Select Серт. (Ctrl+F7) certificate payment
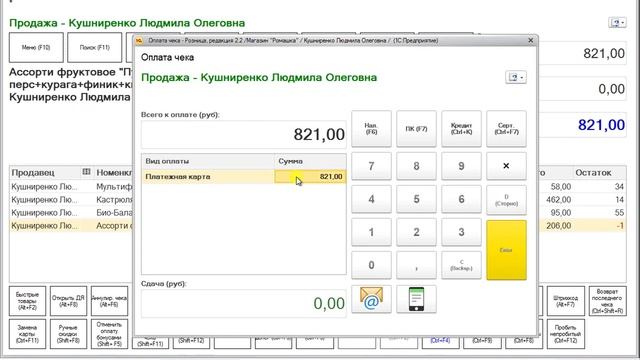Viewport: 640px width, 360px height. [x=506, y=129]
